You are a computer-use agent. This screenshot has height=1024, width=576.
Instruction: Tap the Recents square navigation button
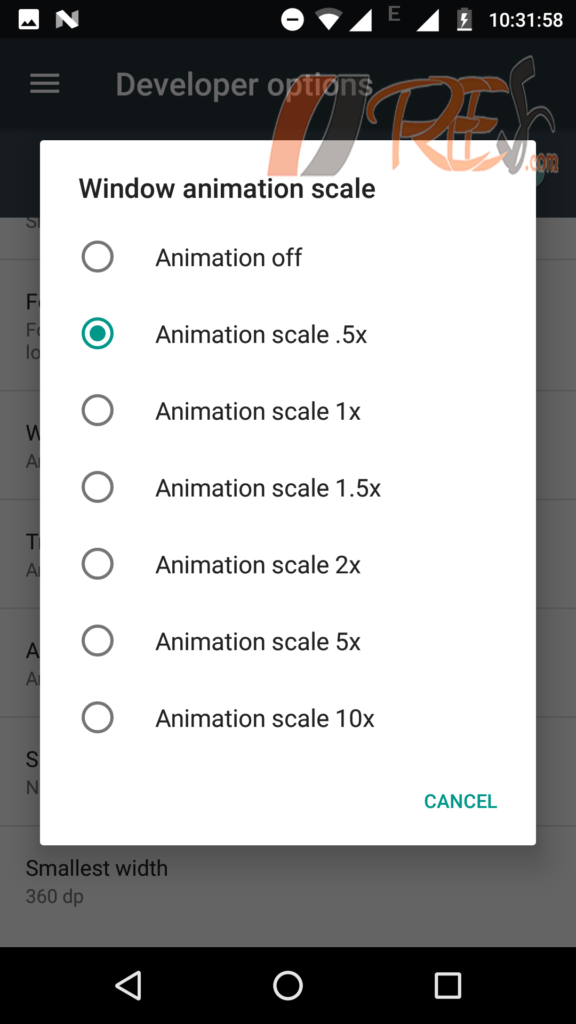tap(447, 984)
